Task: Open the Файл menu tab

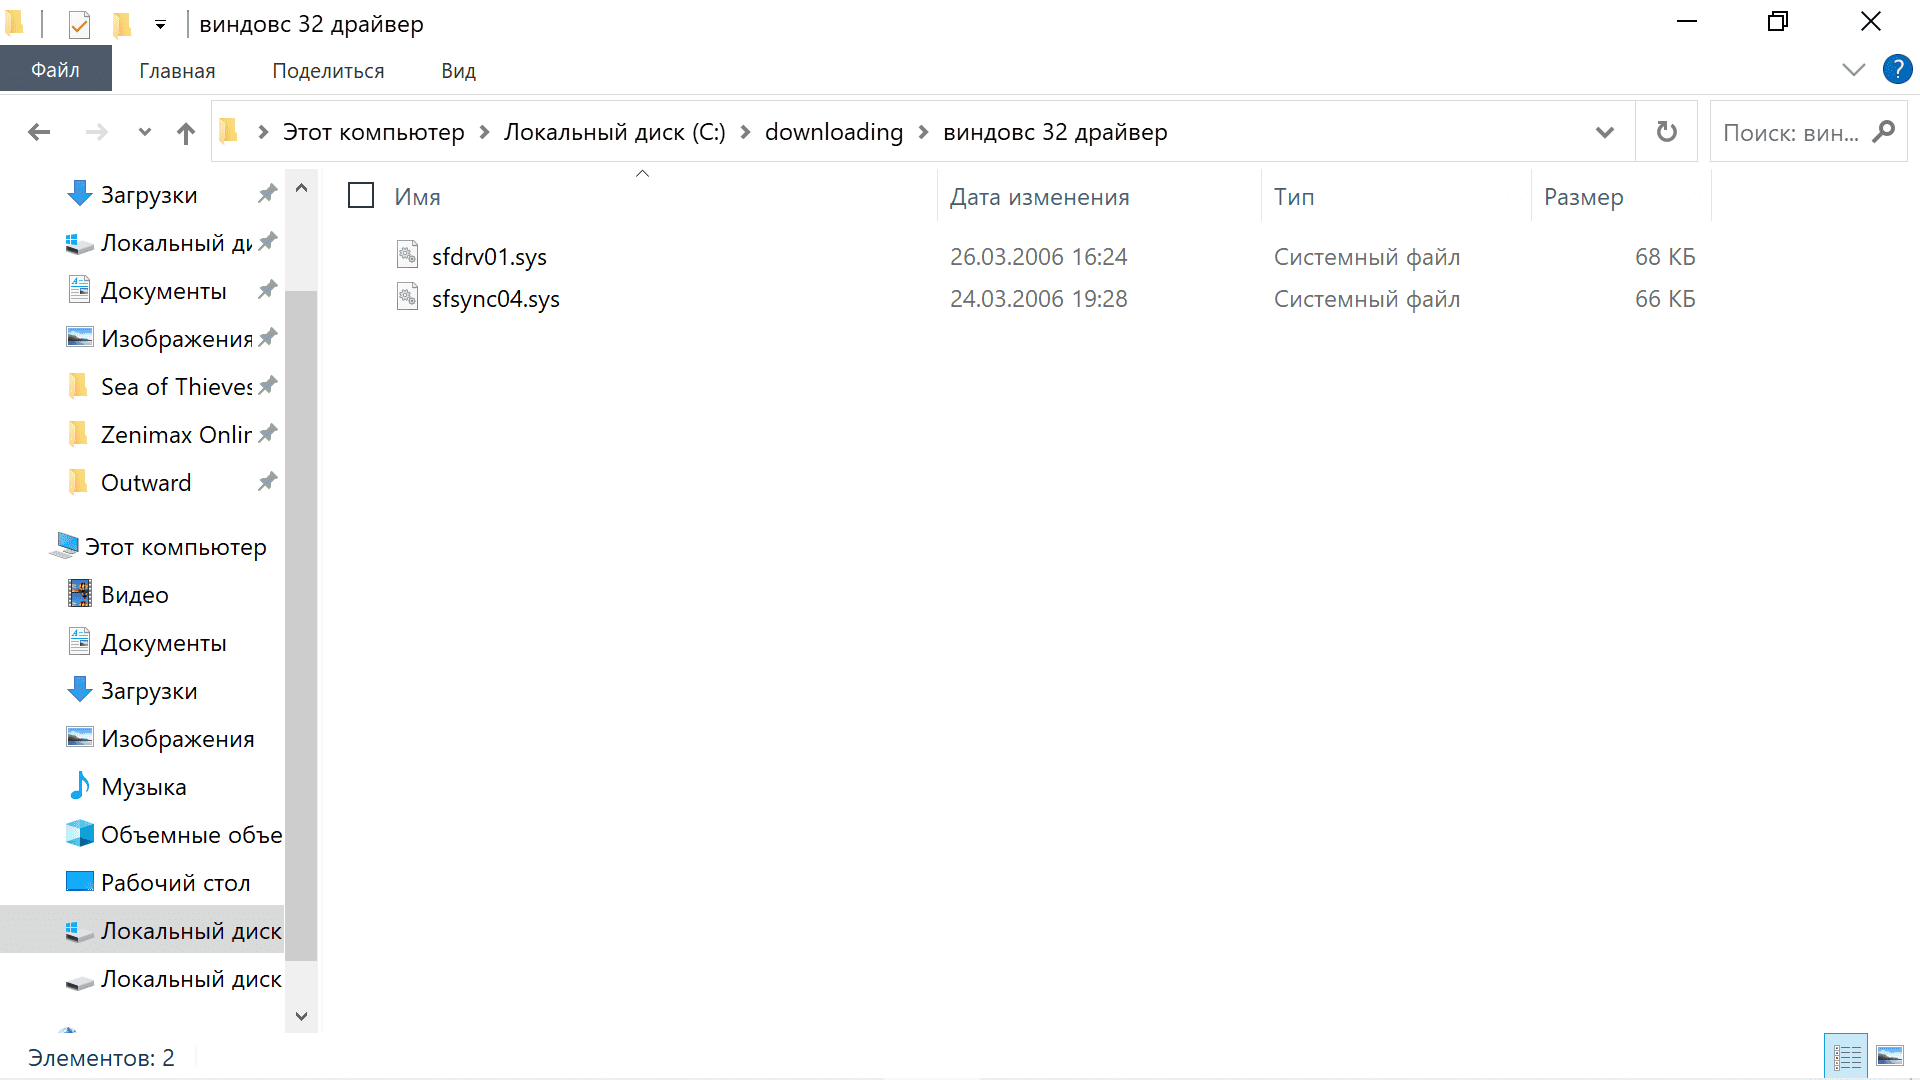Action: 55,70
